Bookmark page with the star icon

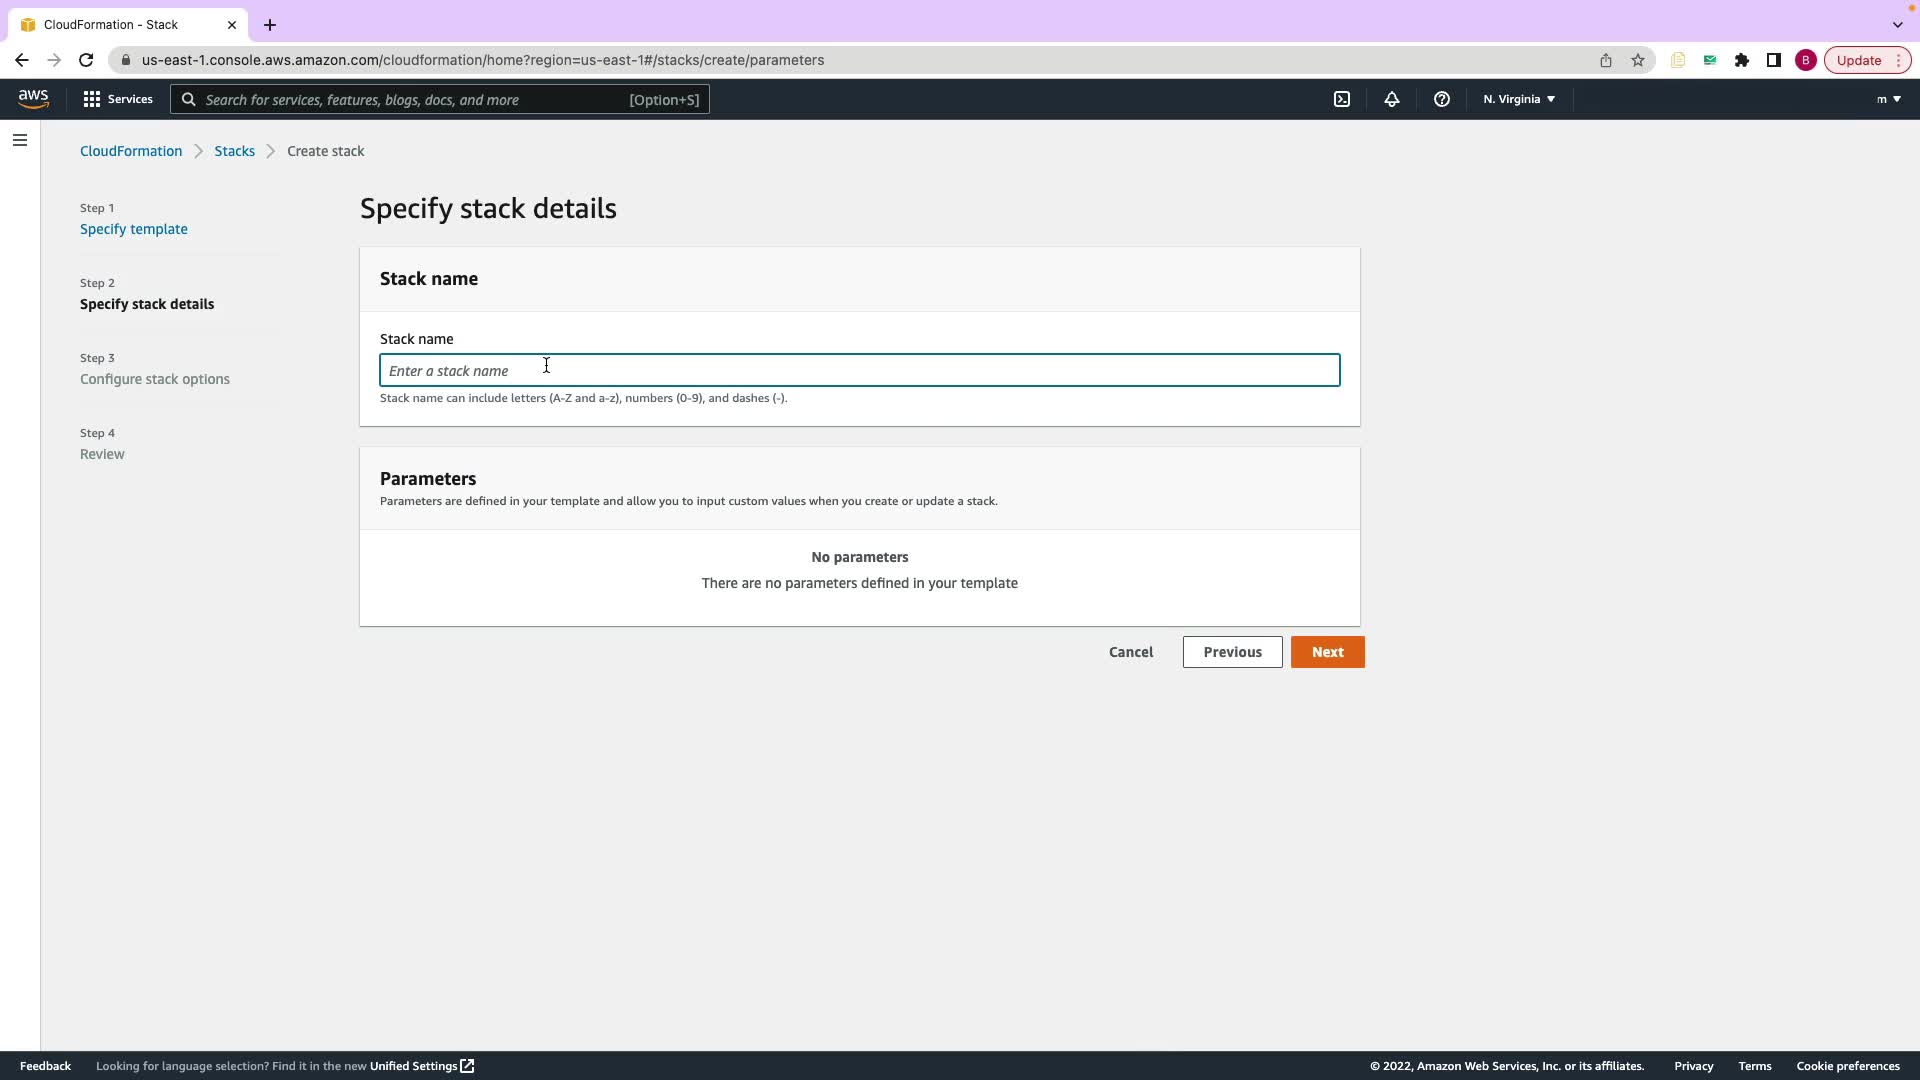(1638, 60)
